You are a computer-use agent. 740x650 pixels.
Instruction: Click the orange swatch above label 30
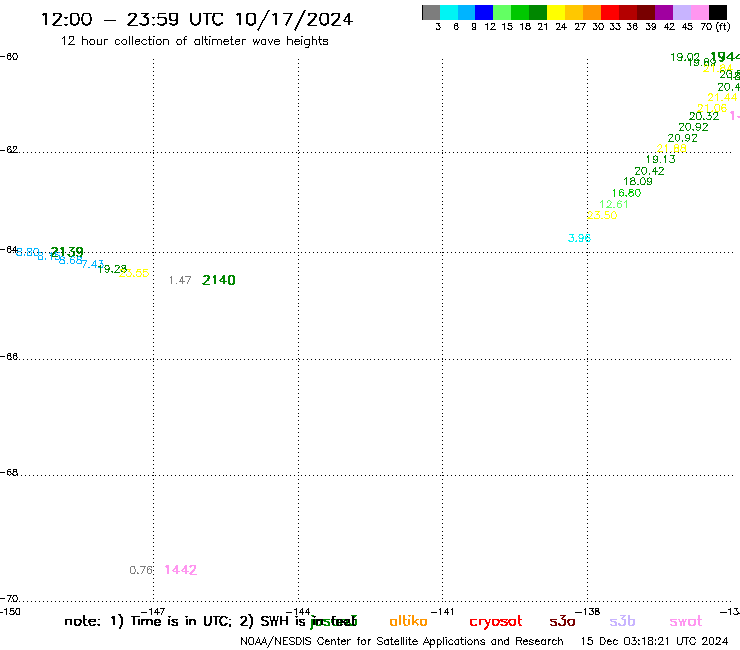[x=592, y=12]
